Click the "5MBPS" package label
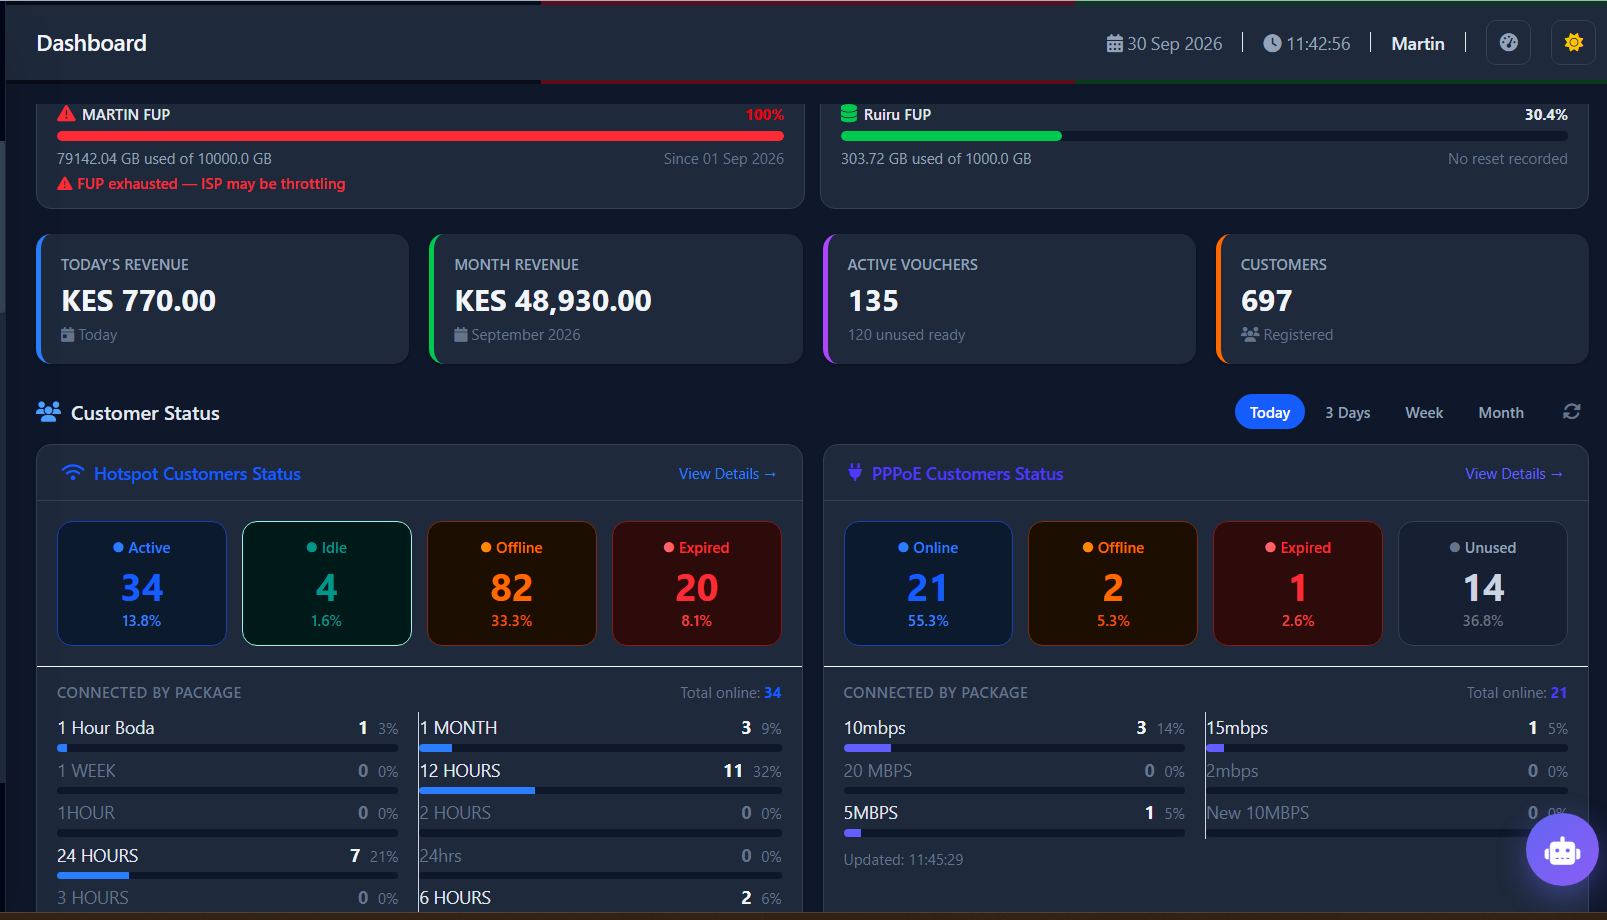1607x920 pixels. pos(871,813)
